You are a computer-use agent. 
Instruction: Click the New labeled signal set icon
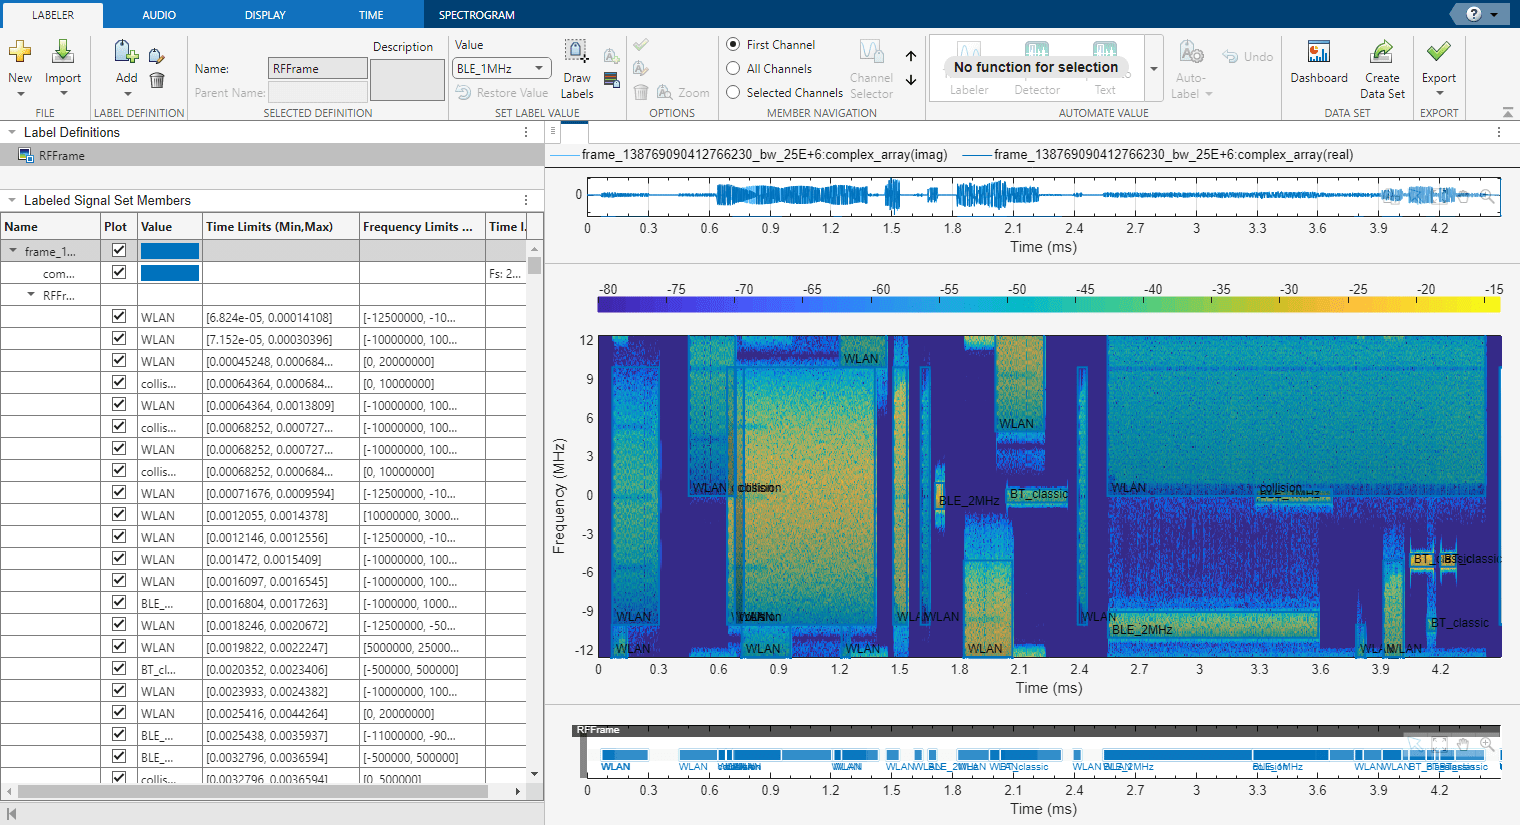click(20, 53)
